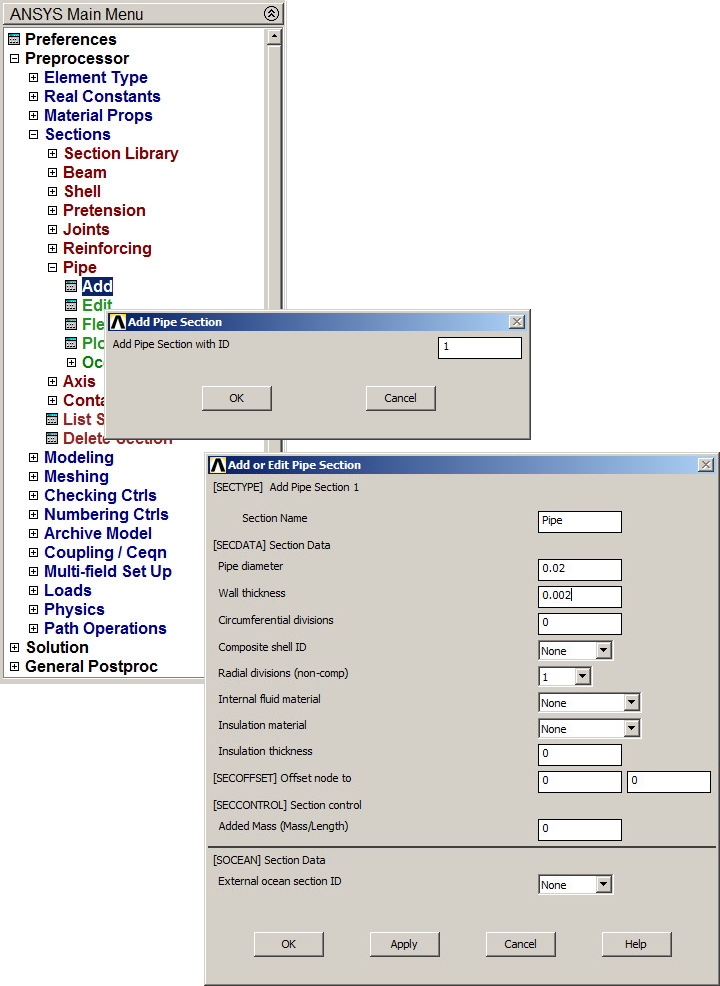The width and height of the screenshot is (720, 986).
Task: Expand Element Type node
Action: (33, 77)
